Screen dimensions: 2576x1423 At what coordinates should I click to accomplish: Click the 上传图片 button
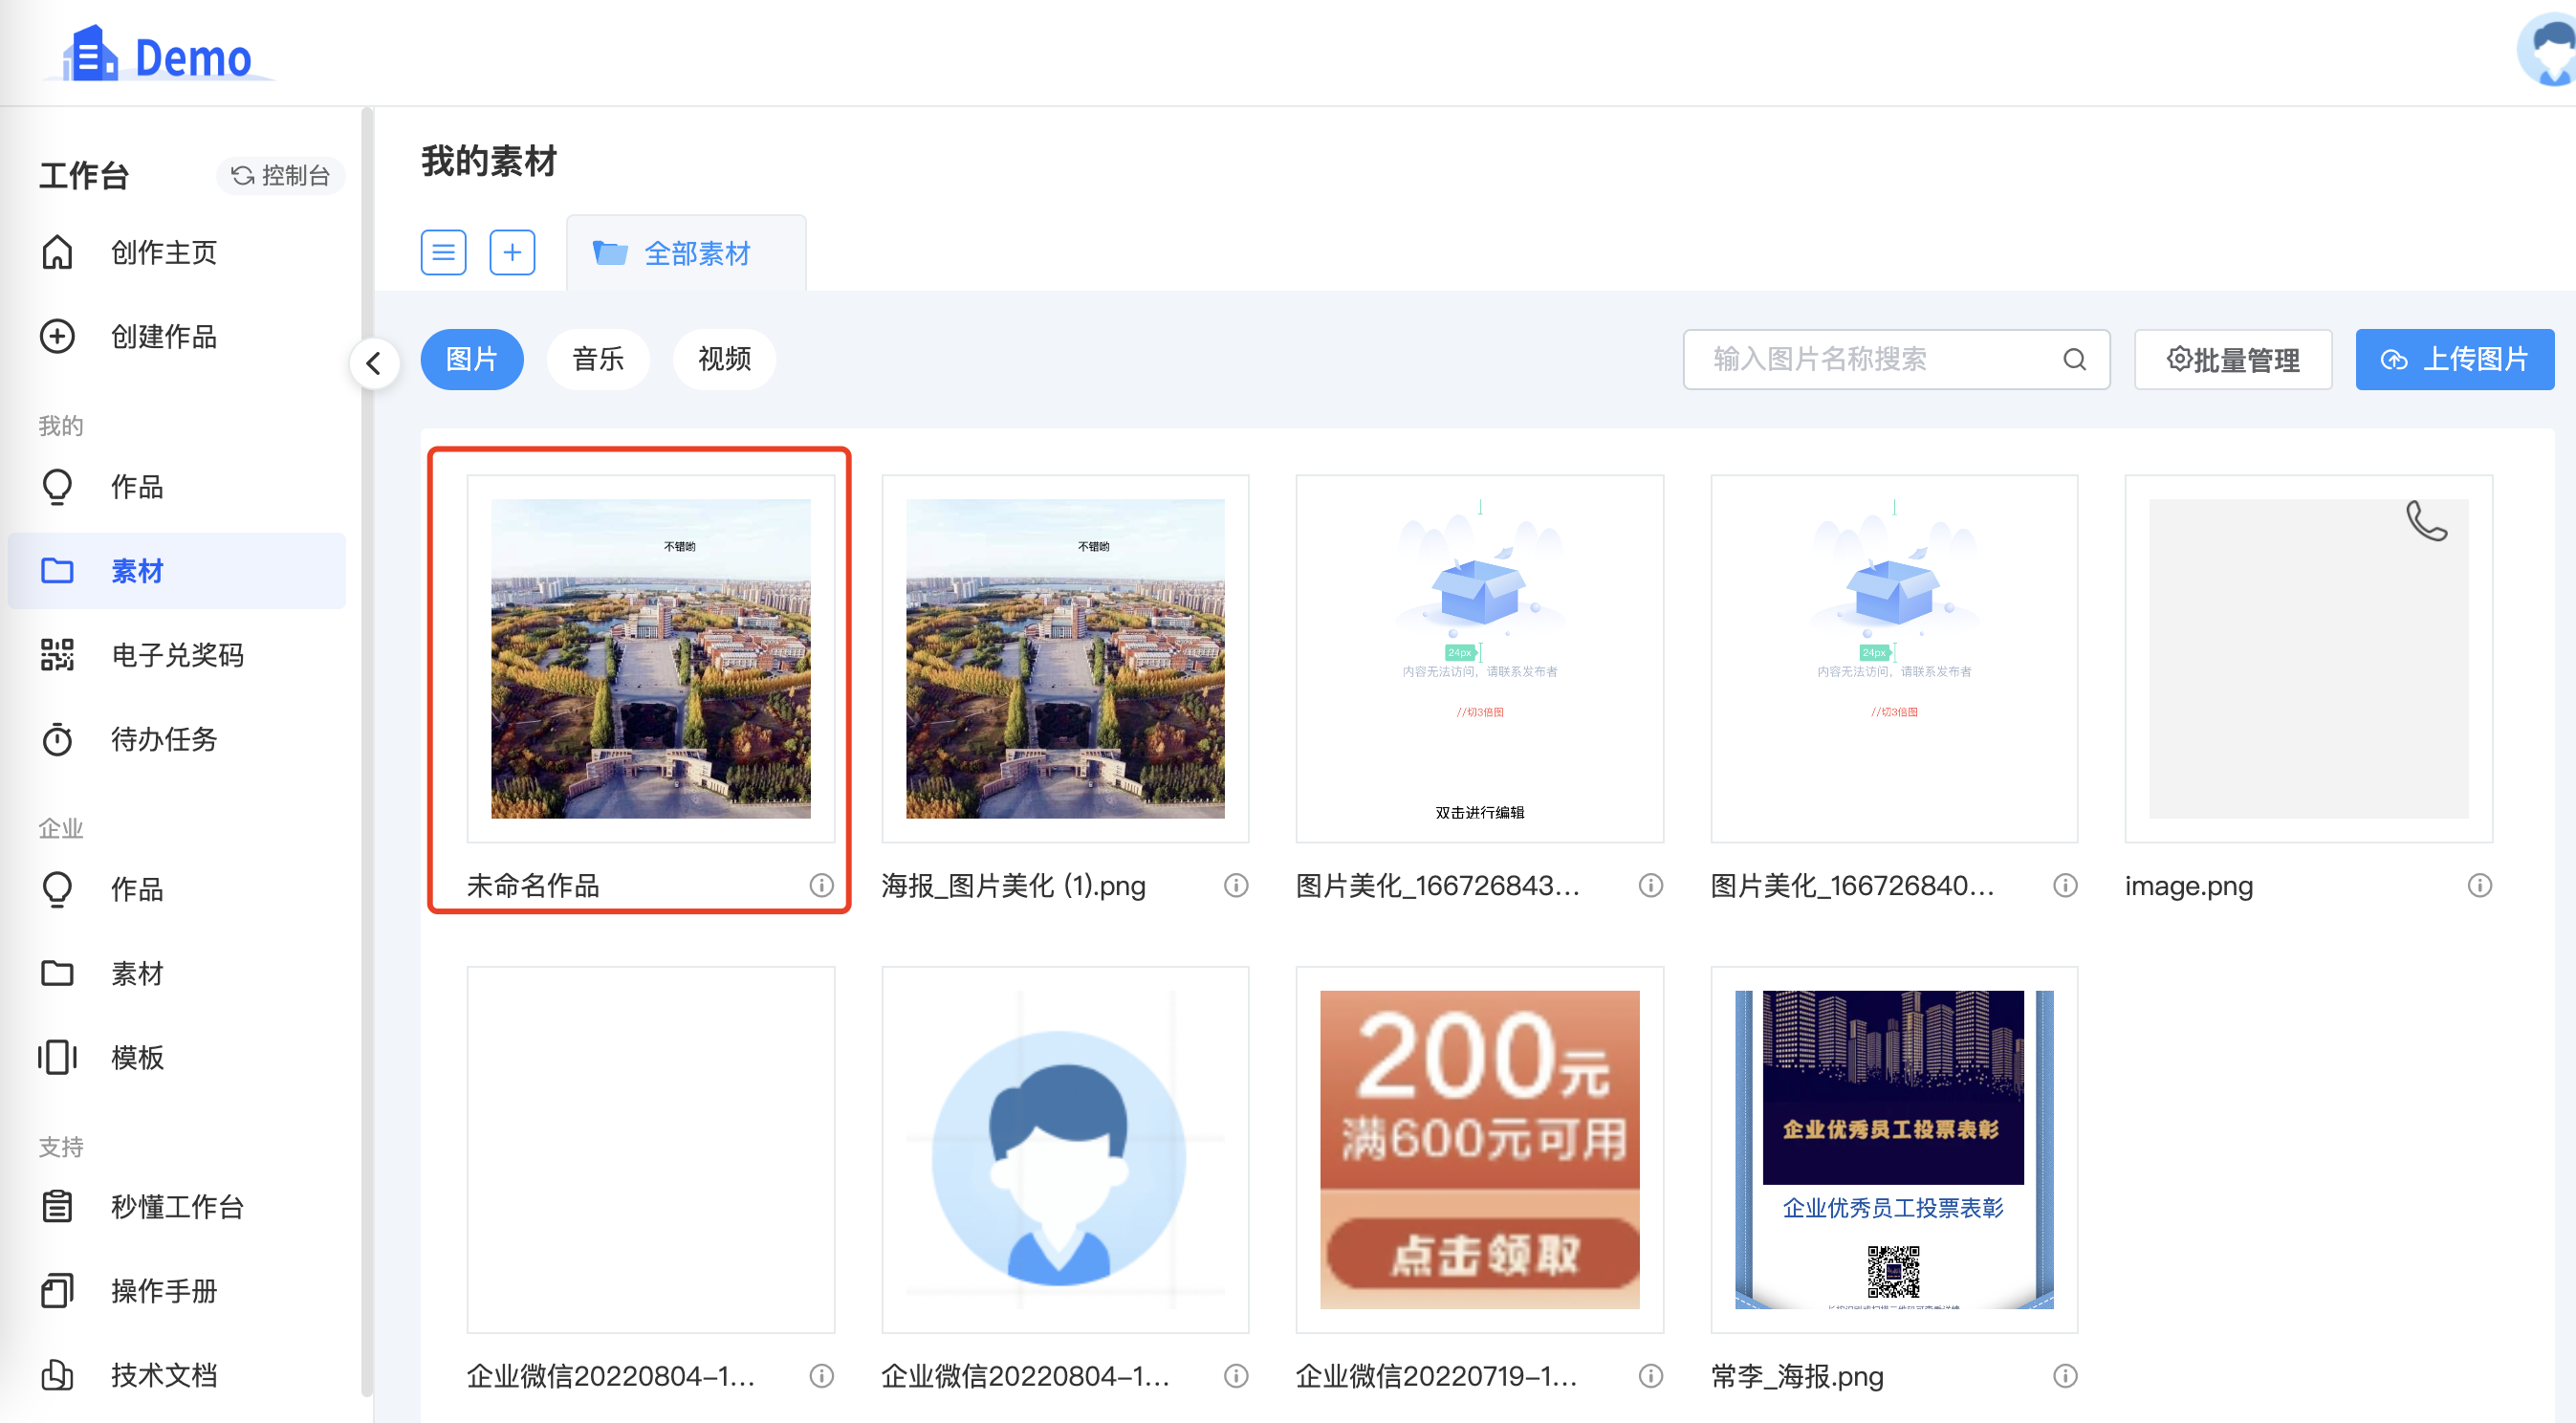pos(2455,359)
